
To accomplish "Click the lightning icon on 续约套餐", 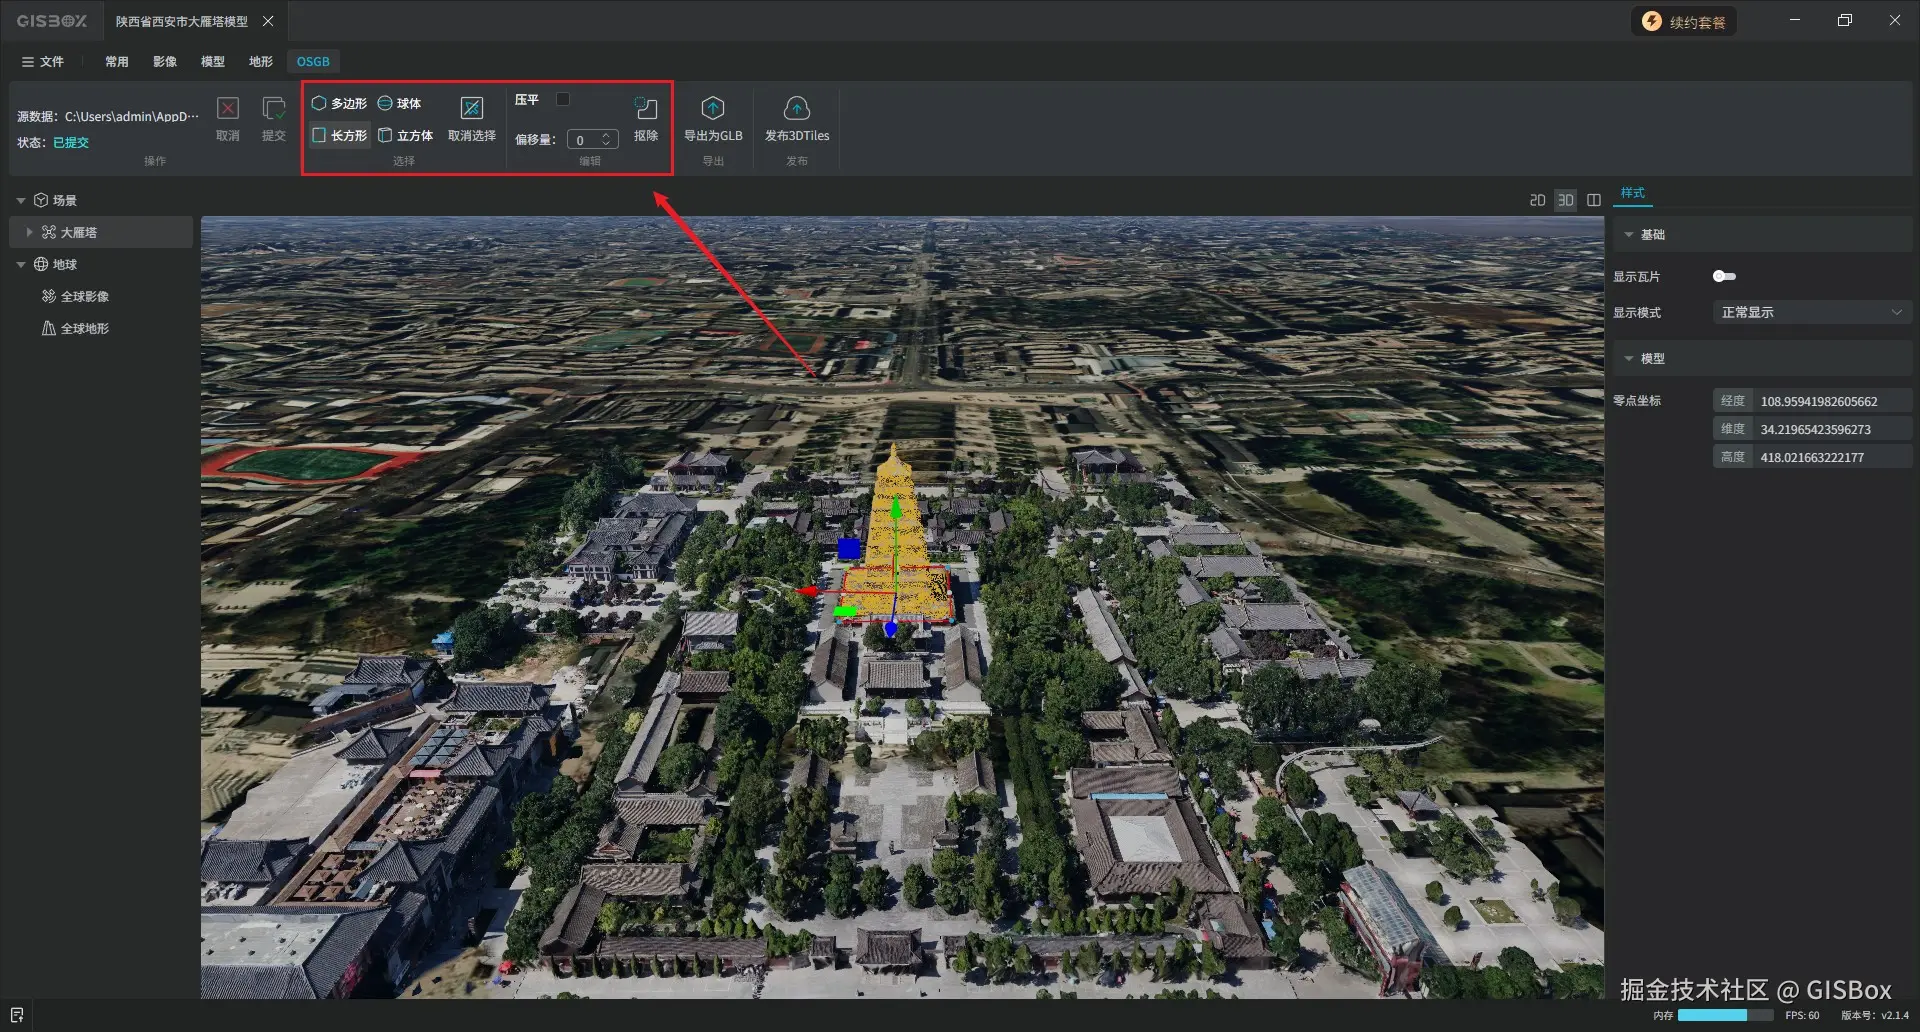I will click(x=1652, y=21).
